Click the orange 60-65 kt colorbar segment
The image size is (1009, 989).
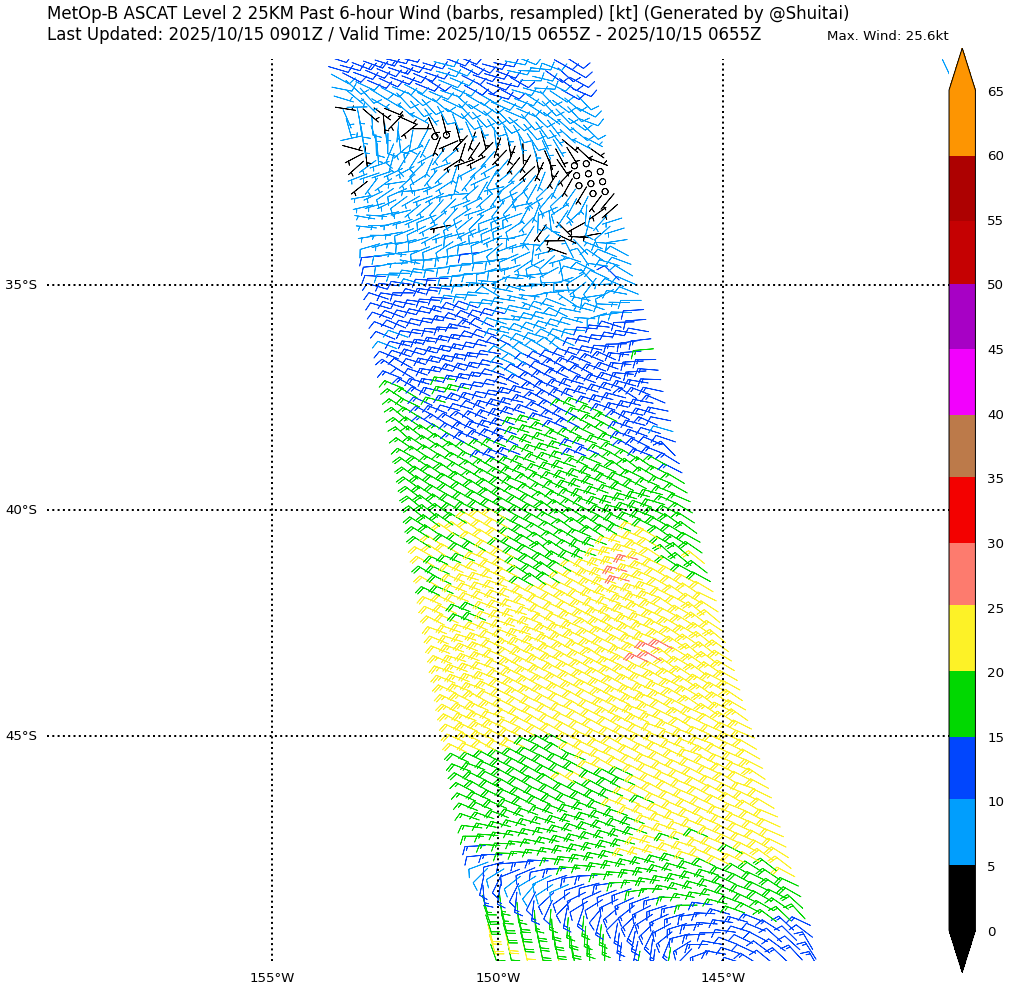[x=961, y=123]
